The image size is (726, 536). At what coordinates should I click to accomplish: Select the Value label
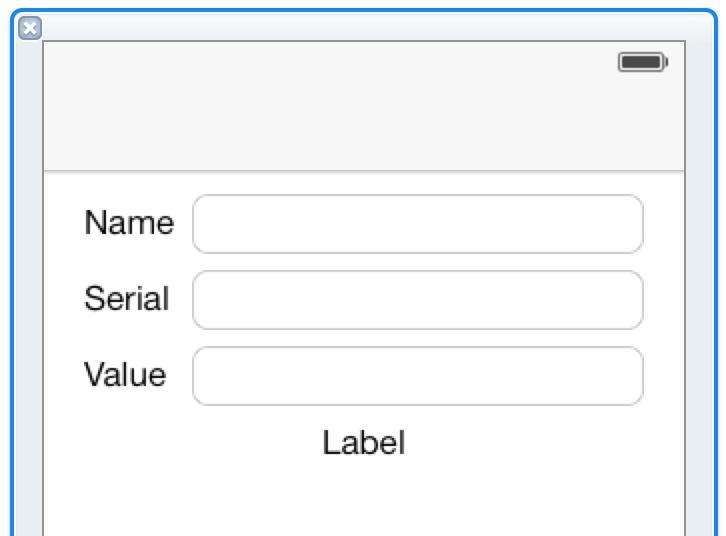[125, 374]
